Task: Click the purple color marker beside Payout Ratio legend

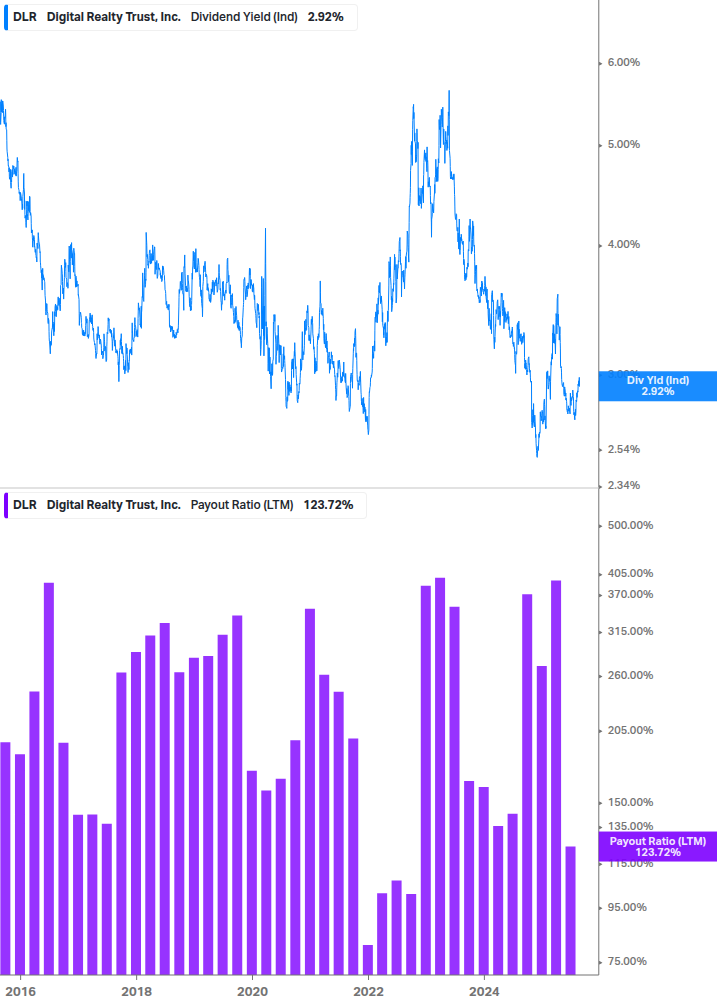Action: pos(6,505)
